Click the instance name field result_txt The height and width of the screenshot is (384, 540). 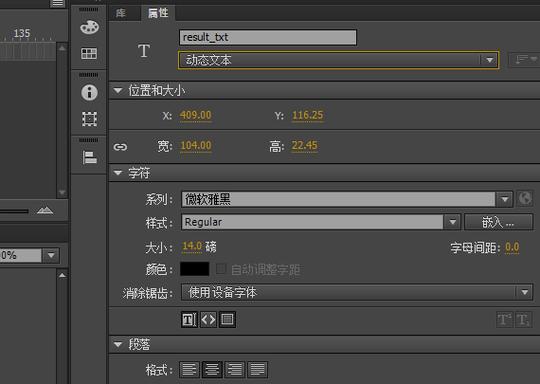[268, 37]
